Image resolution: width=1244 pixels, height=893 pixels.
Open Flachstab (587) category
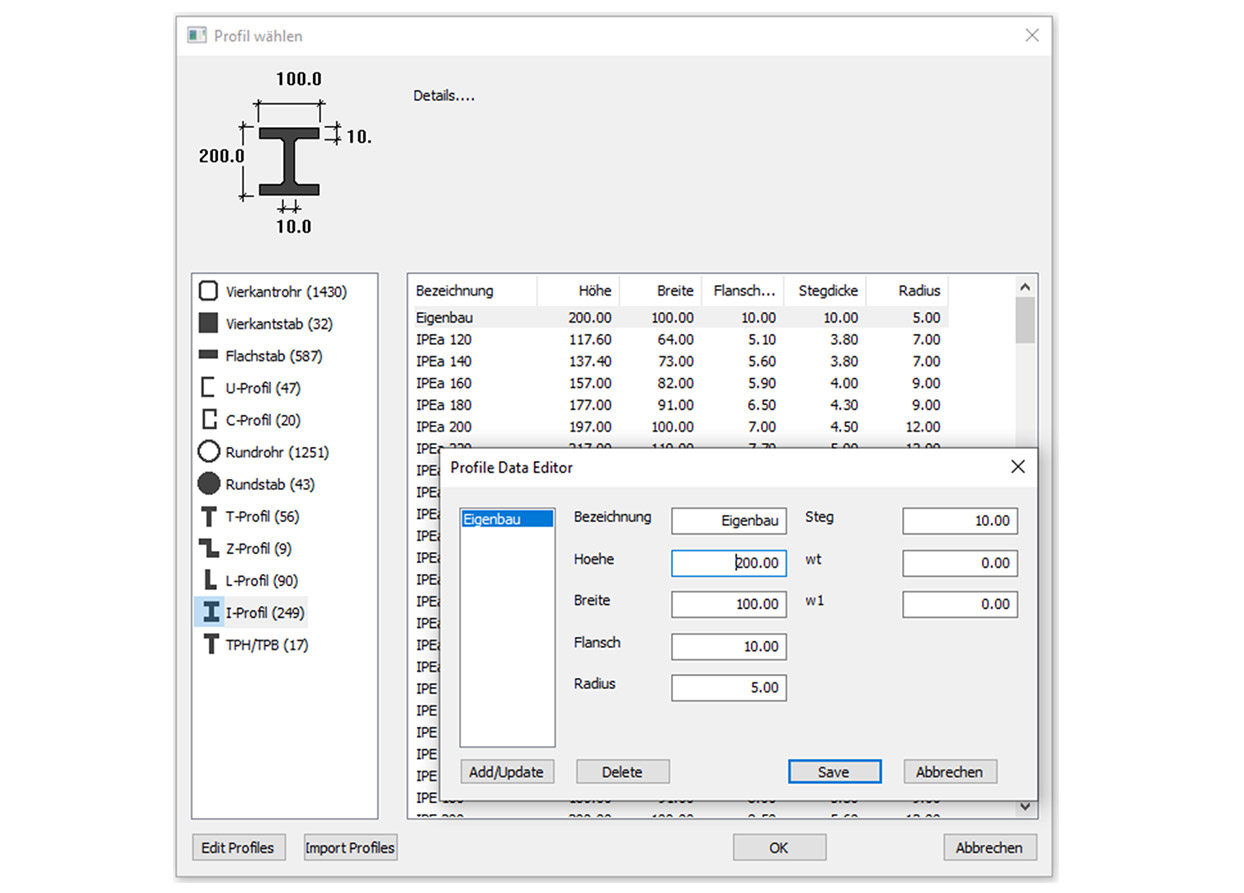tap(274, 356)
